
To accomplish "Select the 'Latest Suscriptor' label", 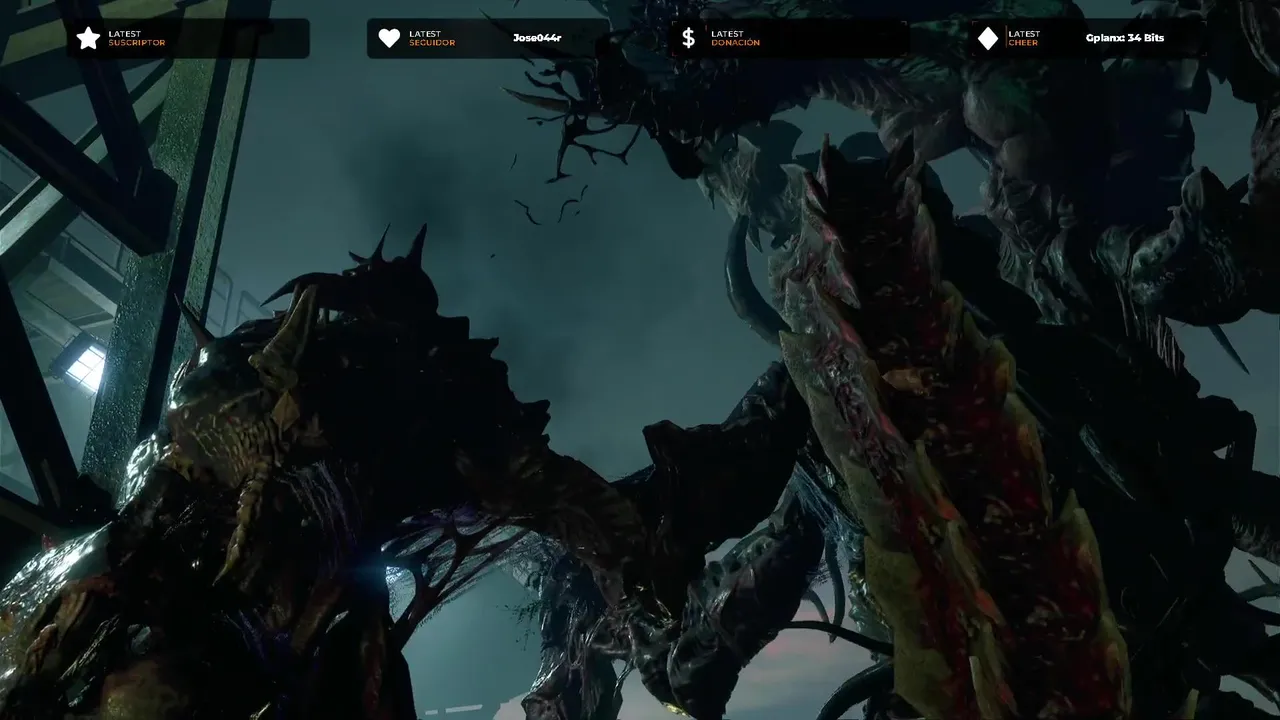I will (x=137, y=38).
